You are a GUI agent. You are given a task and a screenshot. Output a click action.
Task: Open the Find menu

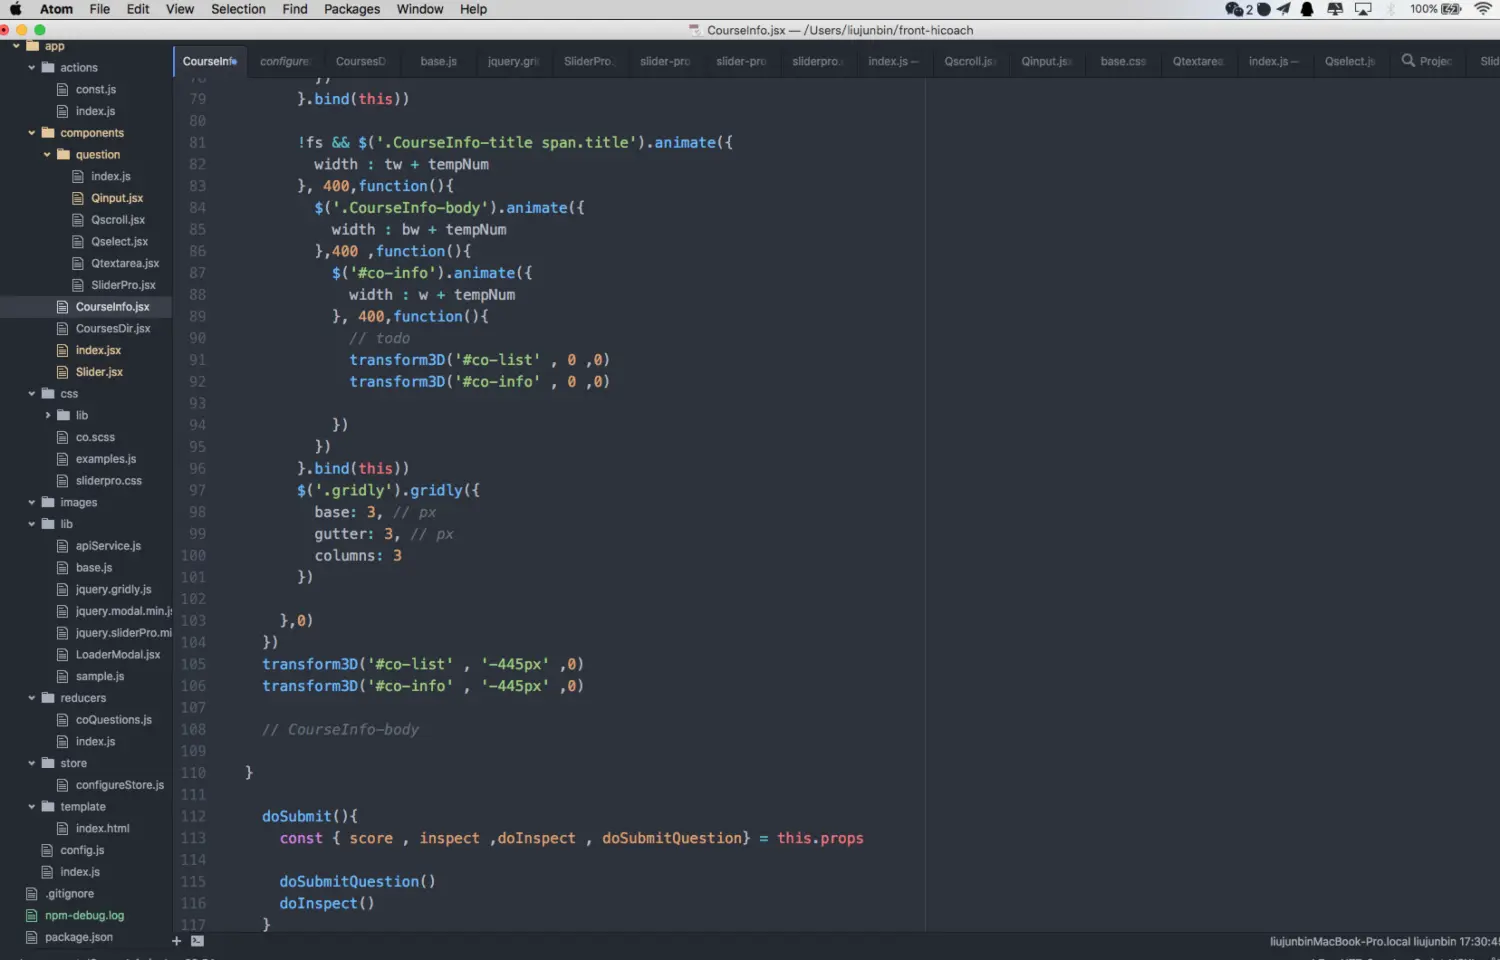[x=295, y=9]
